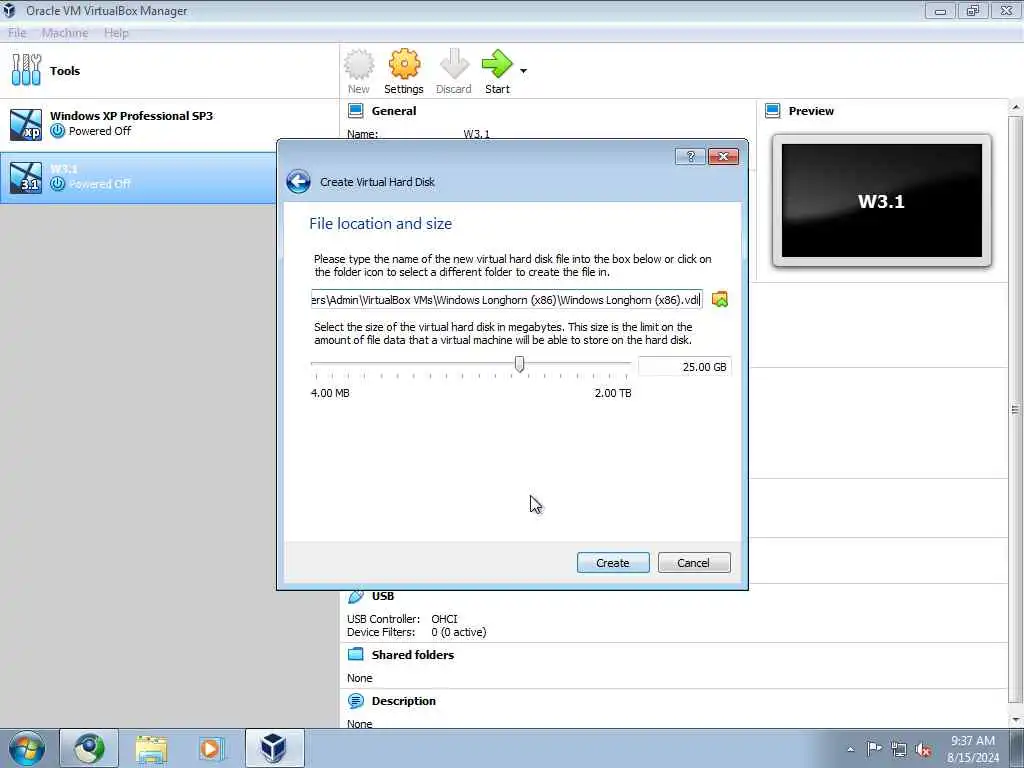Click the Preview section icon
Image resolution: width=1024 pixels, height=768 pixels.
point(773,111)
